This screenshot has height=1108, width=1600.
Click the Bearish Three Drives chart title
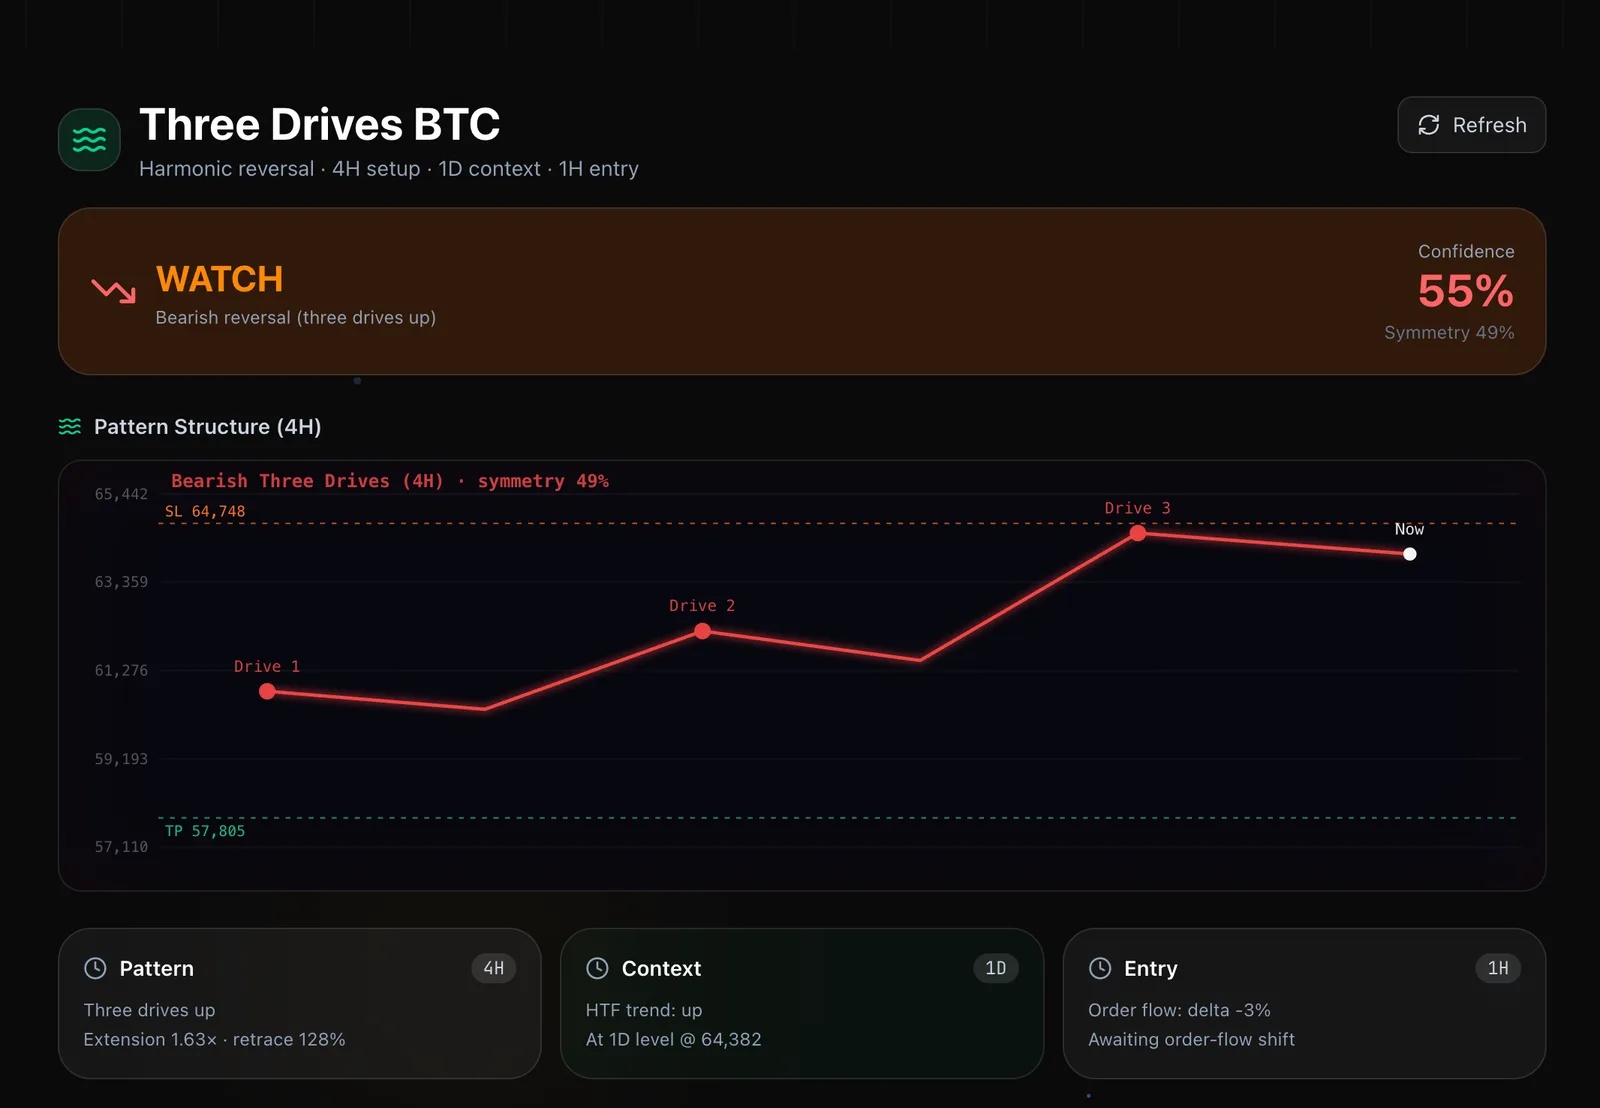390,481
